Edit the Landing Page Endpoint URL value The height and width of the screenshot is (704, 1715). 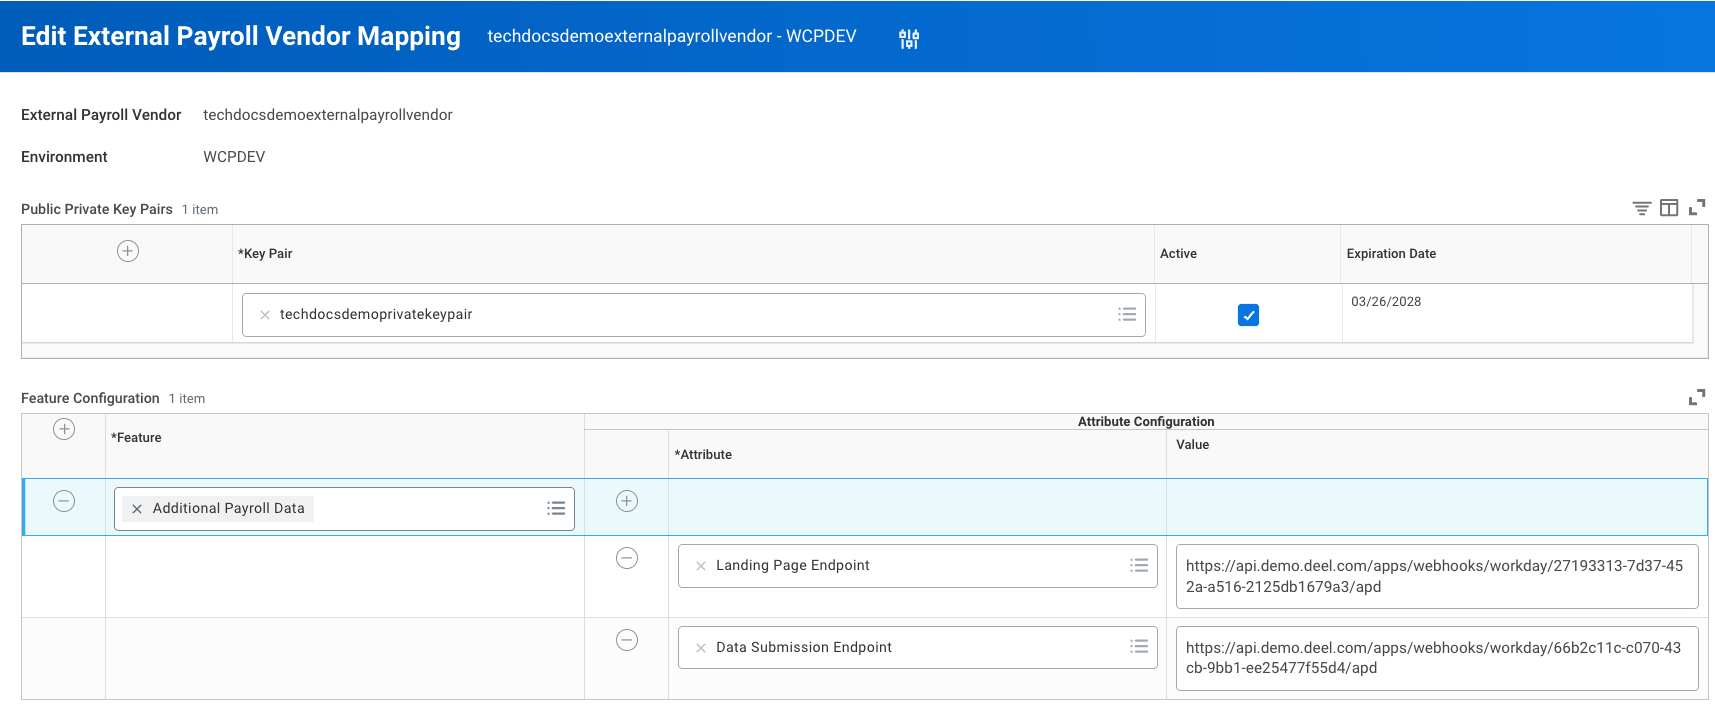[x=1437, y=576]
